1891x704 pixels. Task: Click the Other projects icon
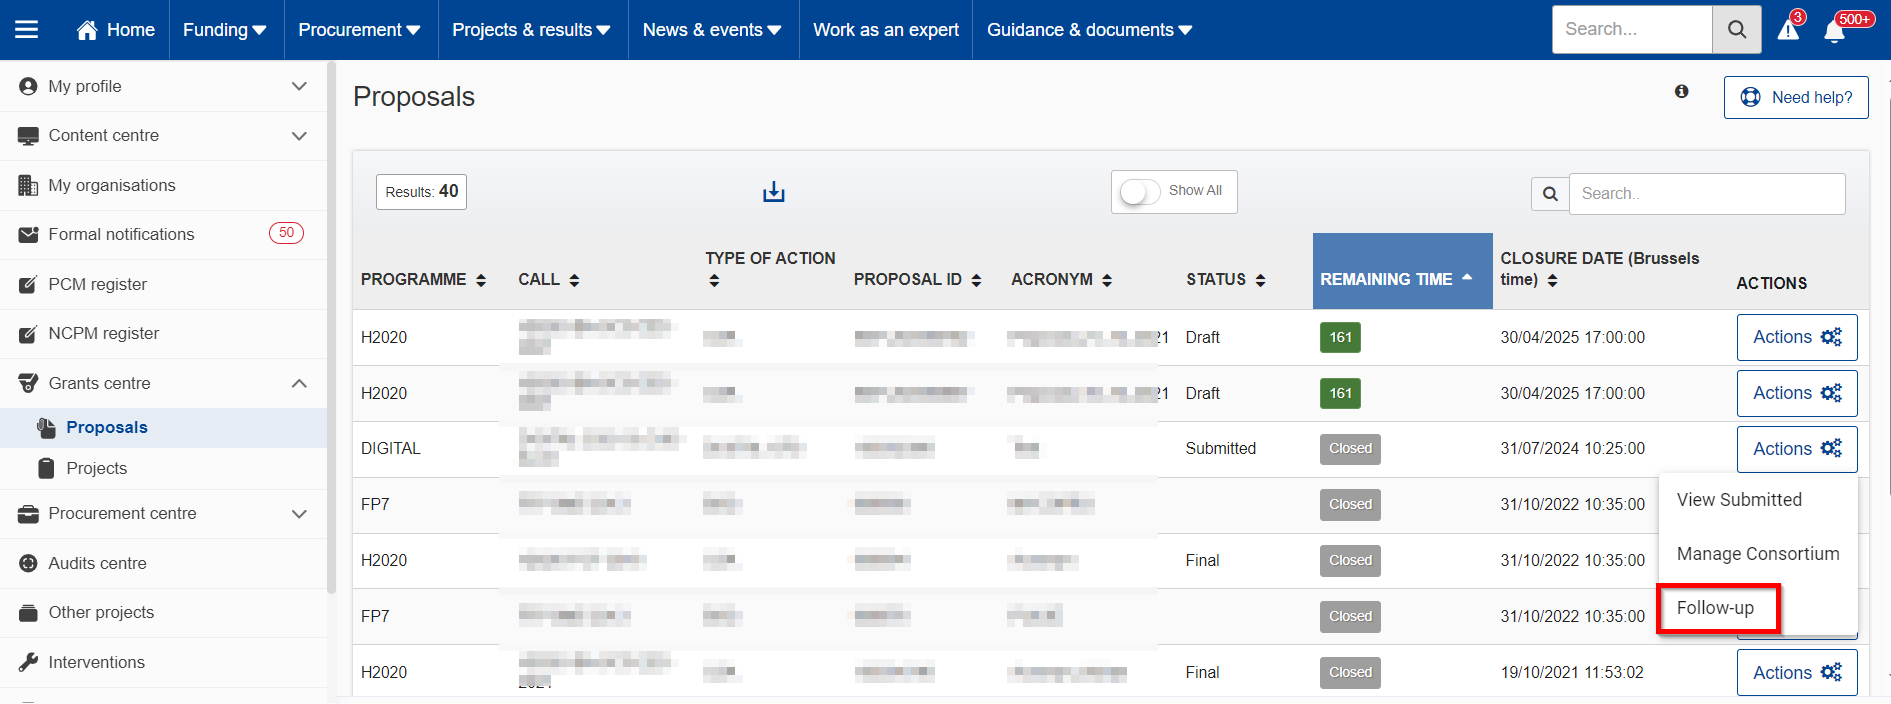pos(28,613)
